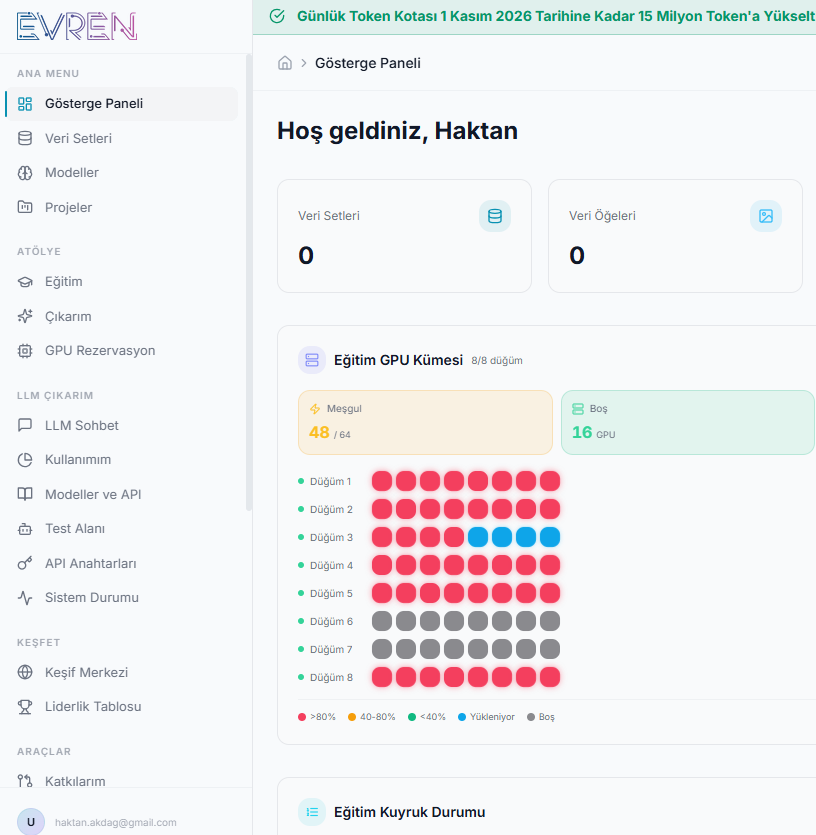Viewport: 816px width, 835px height.
Task: Click the LLM Sohbet chat bubble icon
Action: 25,425
